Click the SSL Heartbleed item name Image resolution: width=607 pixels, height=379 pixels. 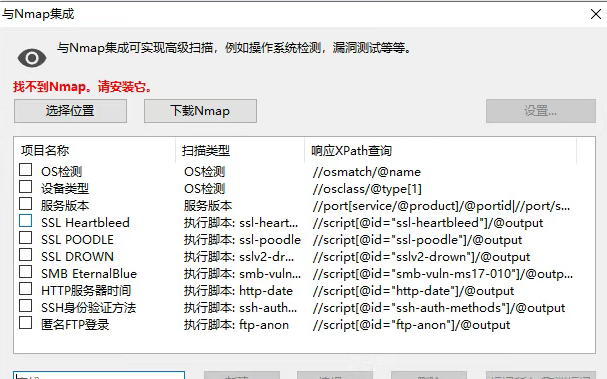tap(85, 223)
